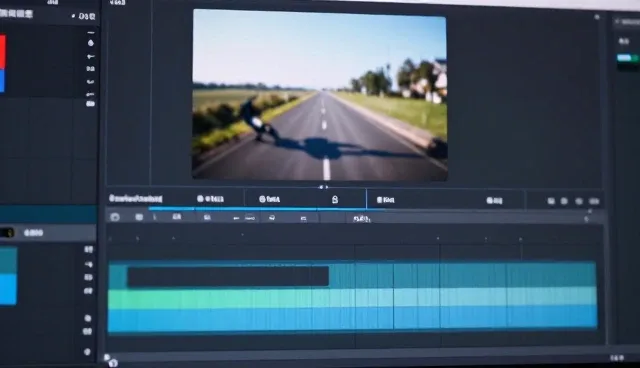640x368 pixels.
Task: Click the label right of the playhead line
Action: pyautogui.click(x=385, y=200)
